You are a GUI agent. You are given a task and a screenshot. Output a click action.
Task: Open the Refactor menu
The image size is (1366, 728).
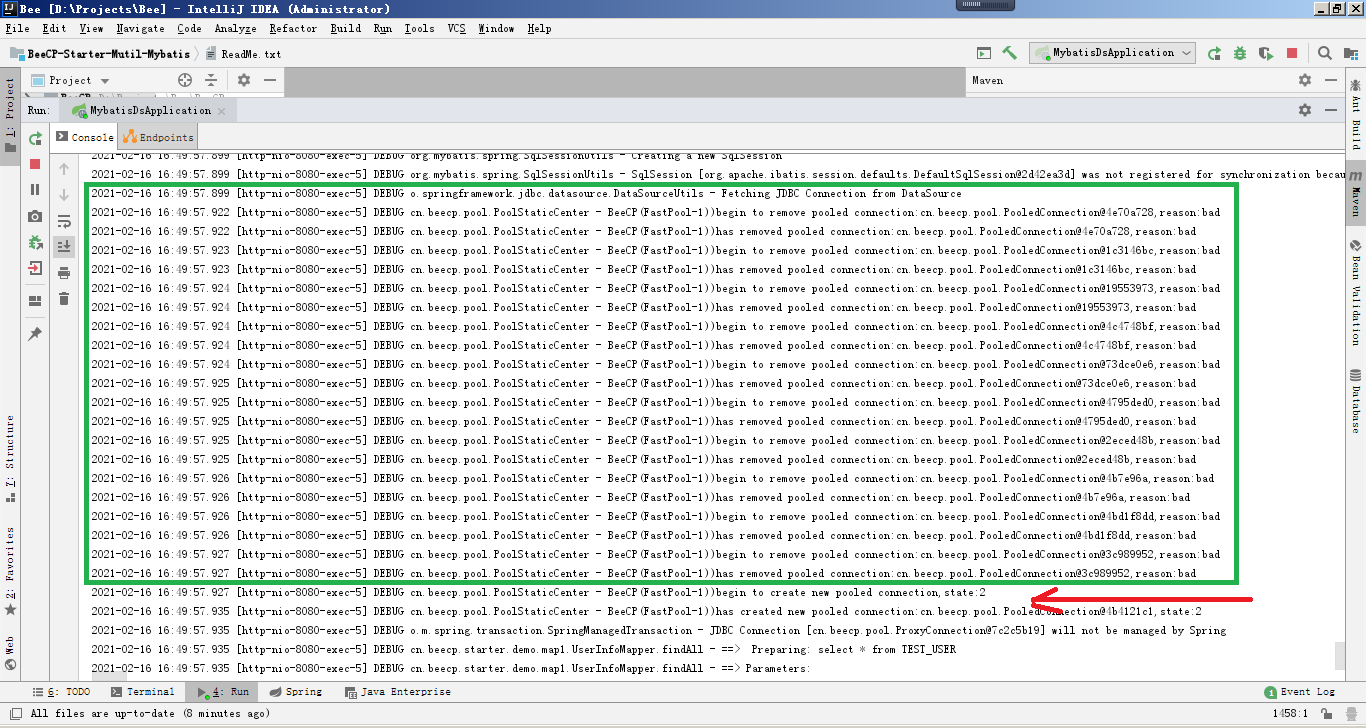pos(293,28)
